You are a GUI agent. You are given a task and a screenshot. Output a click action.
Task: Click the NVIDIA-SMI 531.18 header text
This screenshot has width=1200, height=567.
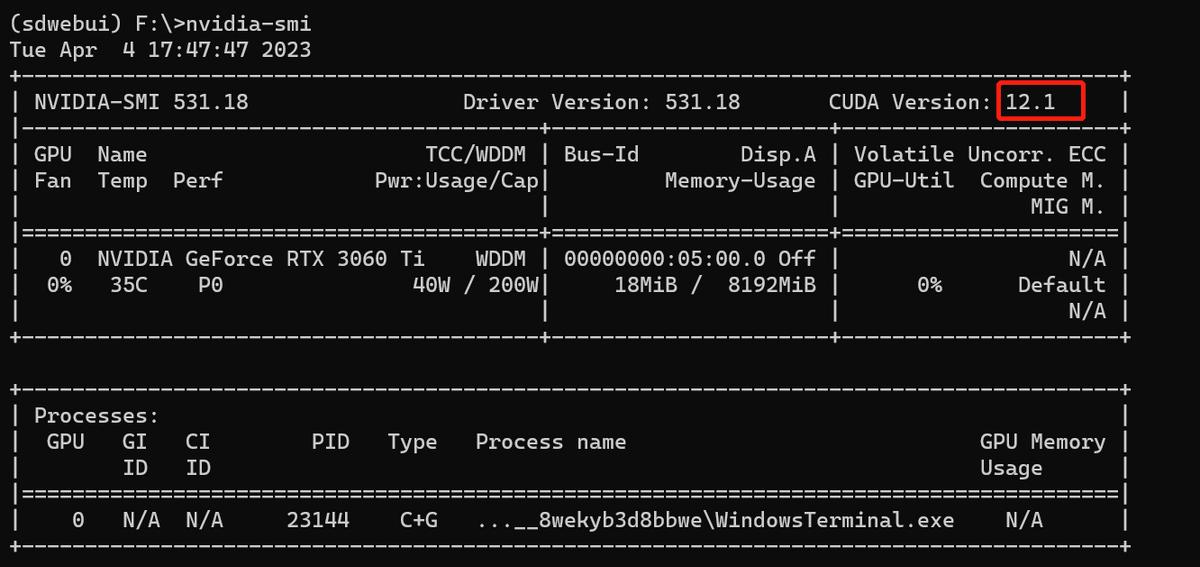coord(141,102)
